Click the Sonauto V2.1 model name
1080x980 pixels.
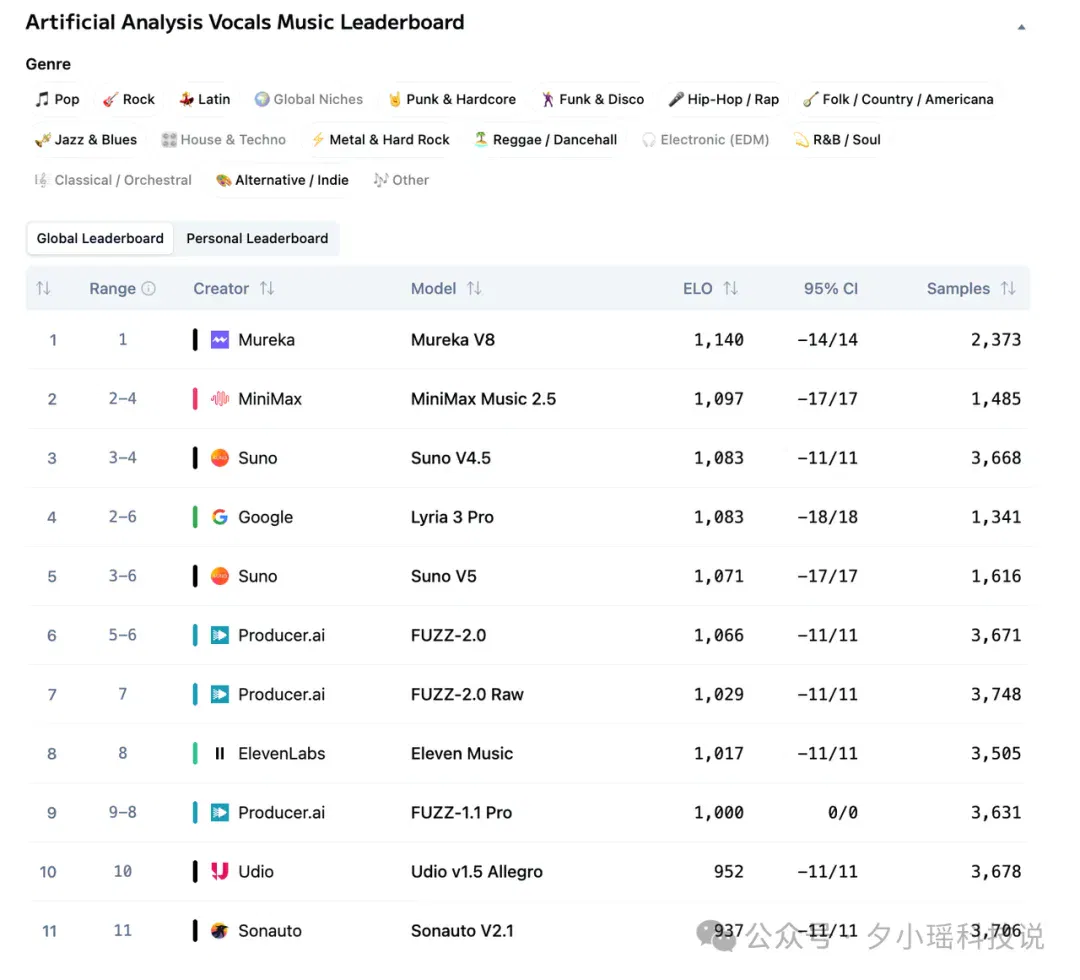[x=462, y=930]
